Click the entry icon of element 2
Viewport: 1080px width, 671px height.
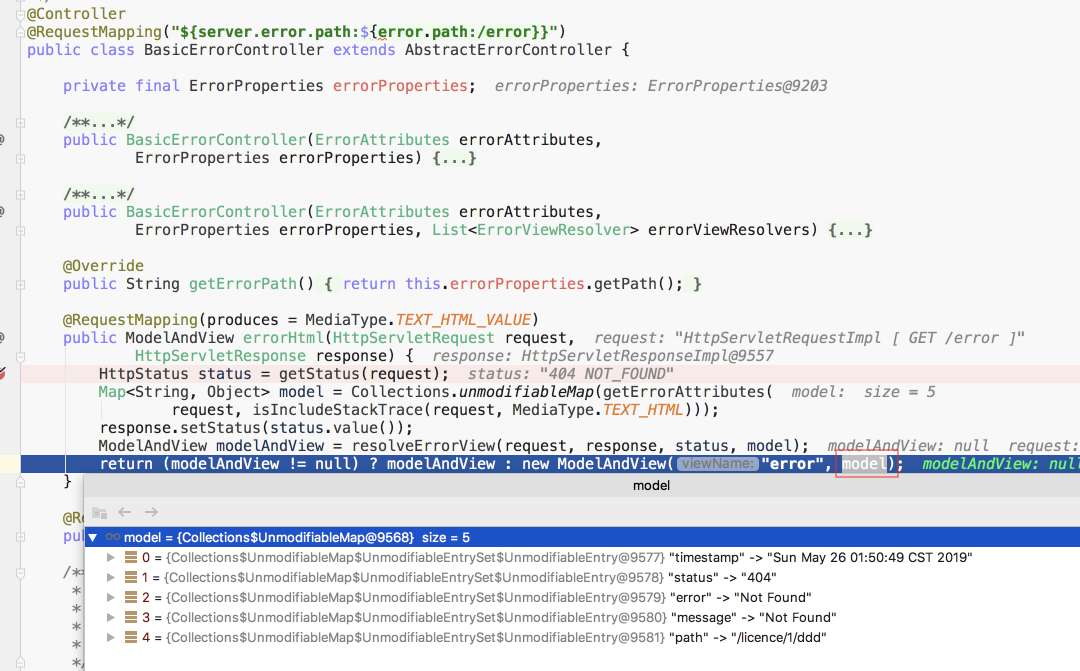pyautogui.click(x=131, y=597)
